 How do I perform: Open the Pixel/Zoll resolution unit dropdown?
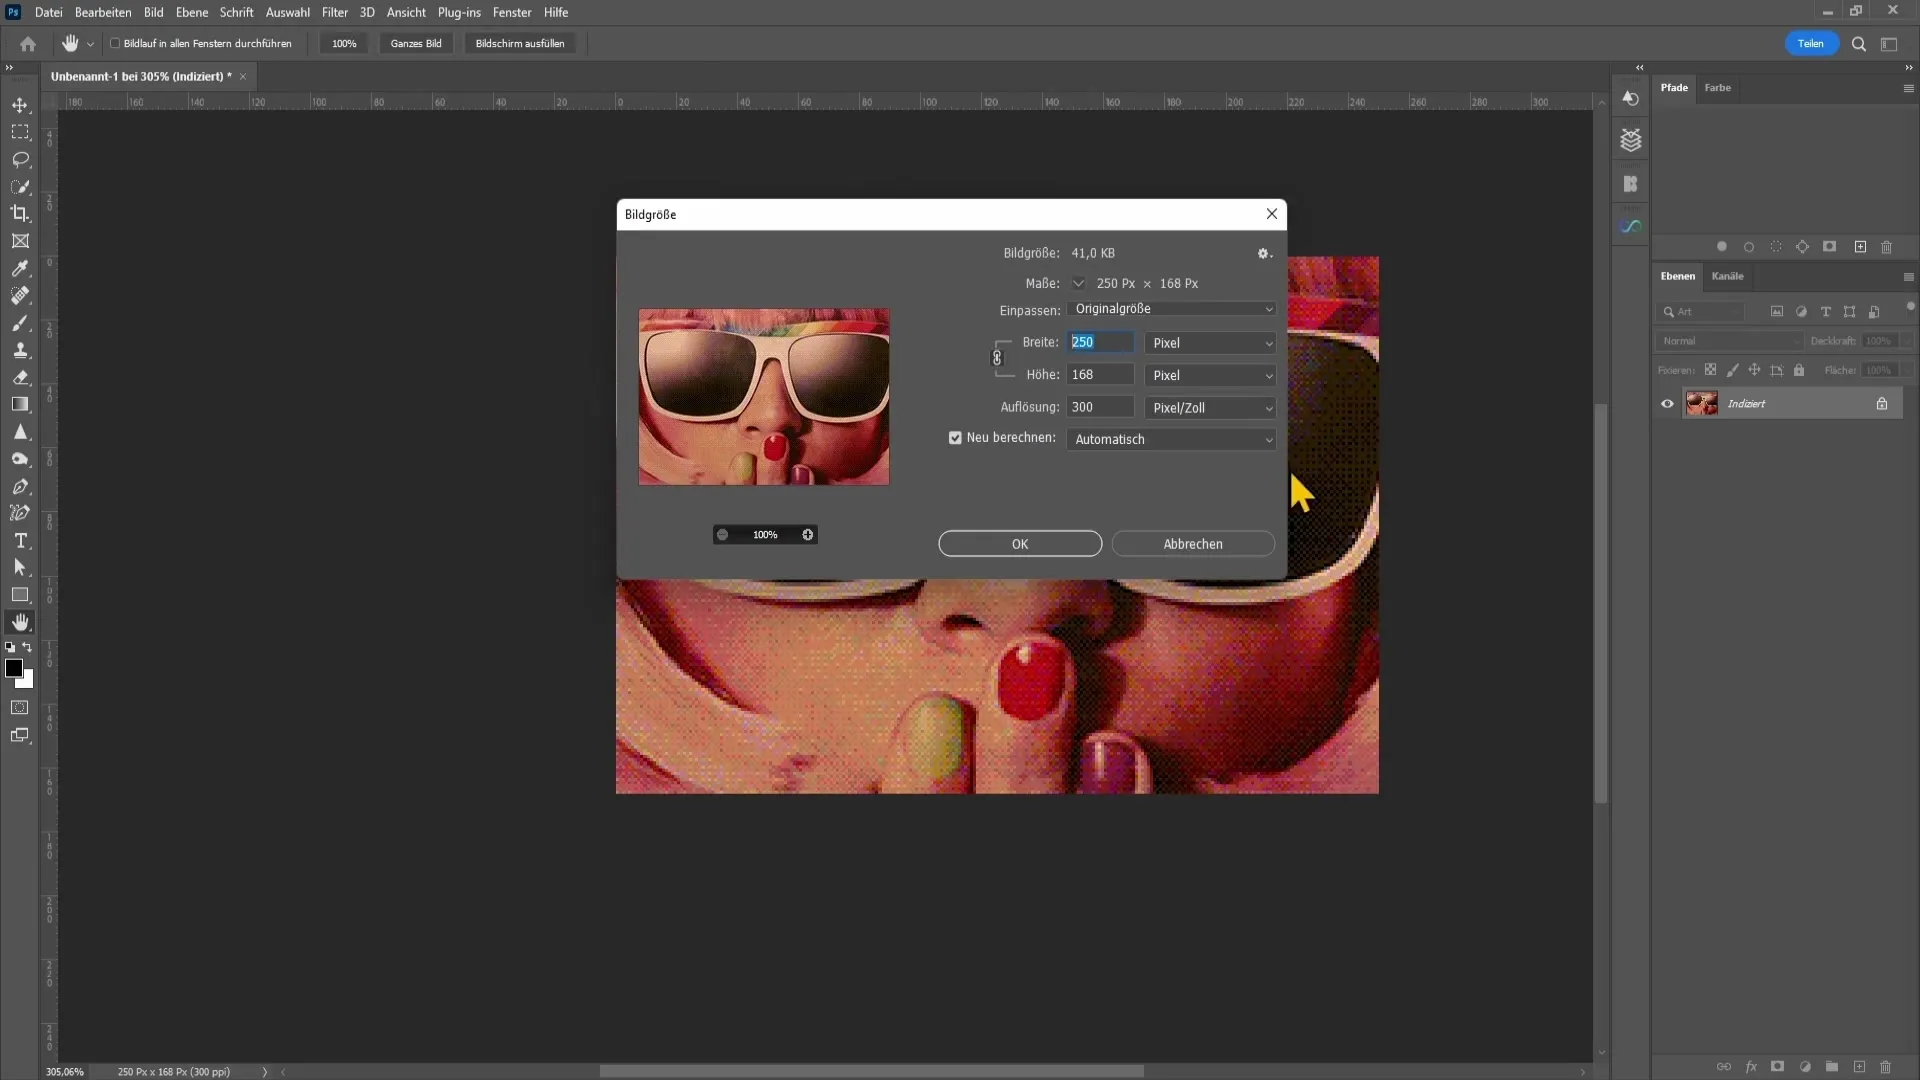tap(1211, 408)
